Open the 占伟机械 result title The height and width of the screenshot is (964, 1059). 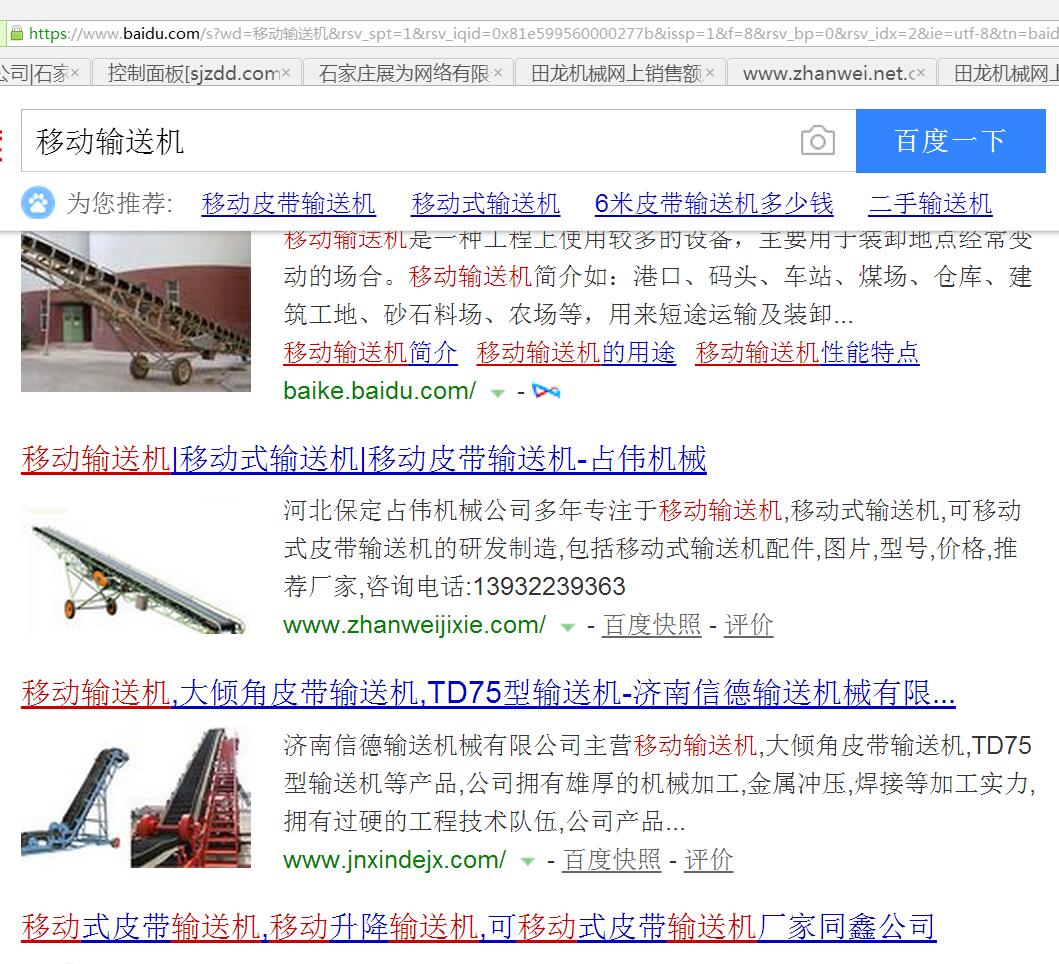(363, 459)
